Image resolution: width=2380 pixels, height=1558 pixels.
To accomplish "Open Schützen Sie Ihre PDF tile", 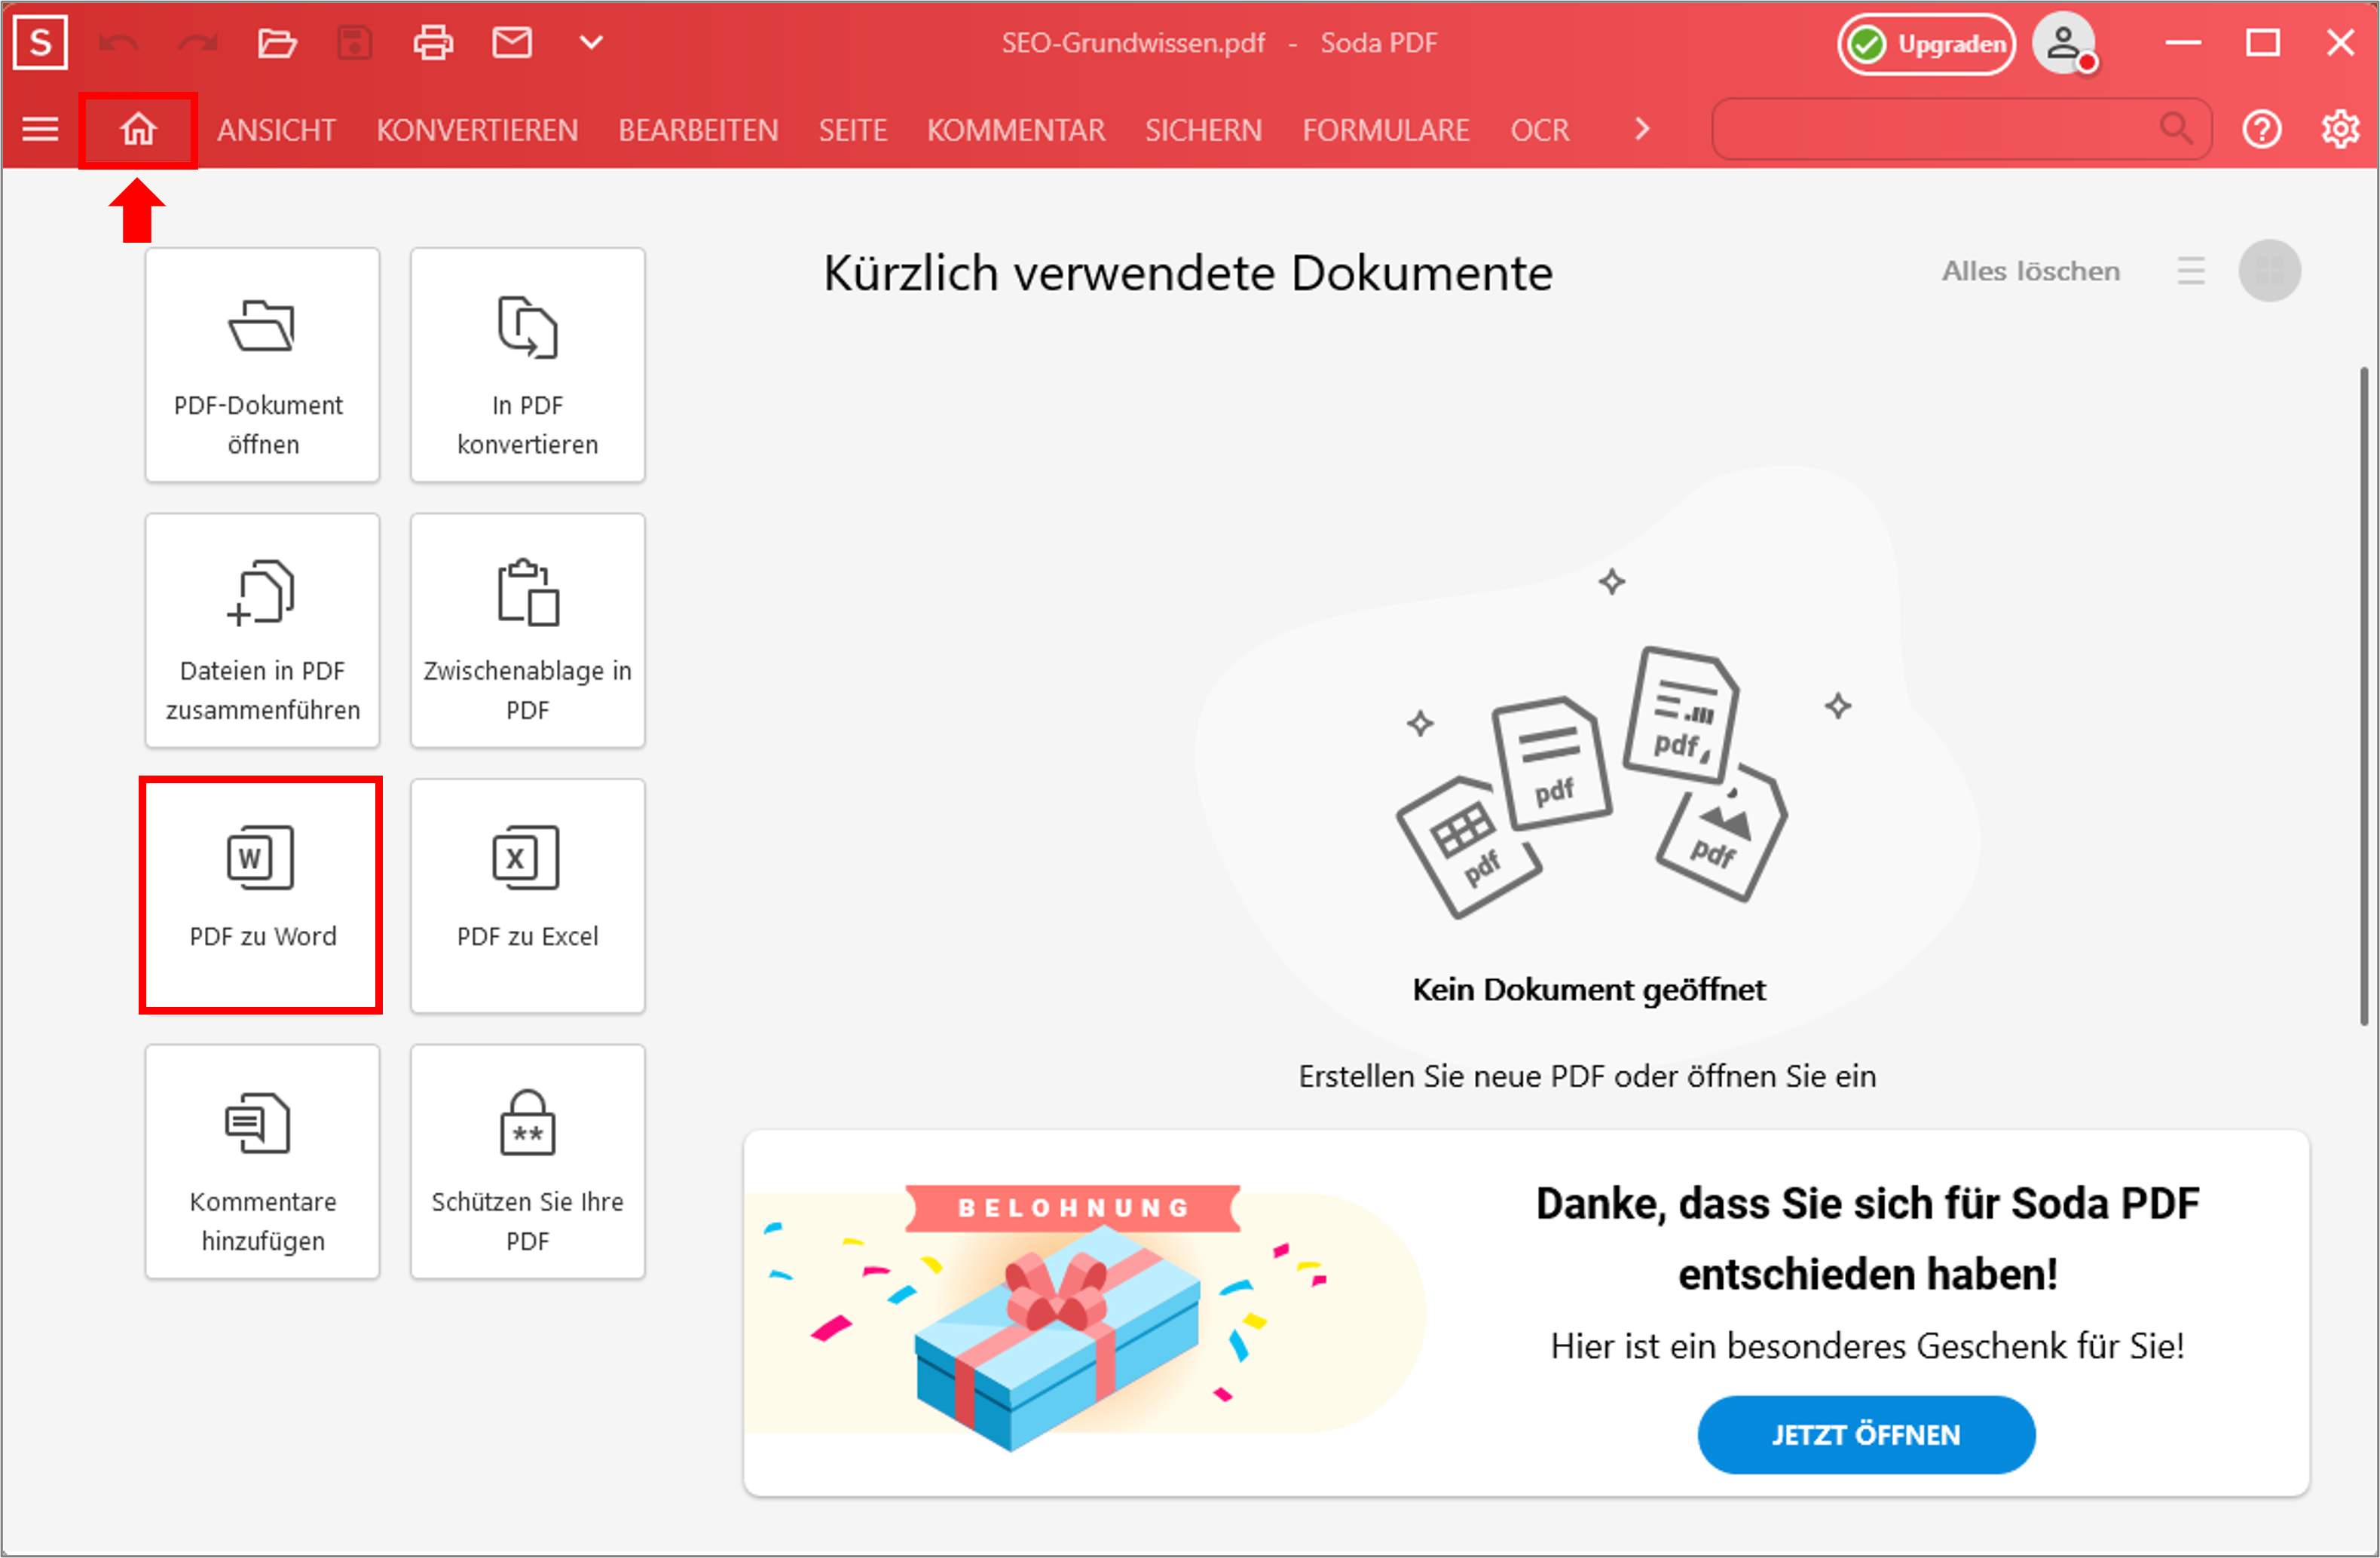I will (527, 1161).
